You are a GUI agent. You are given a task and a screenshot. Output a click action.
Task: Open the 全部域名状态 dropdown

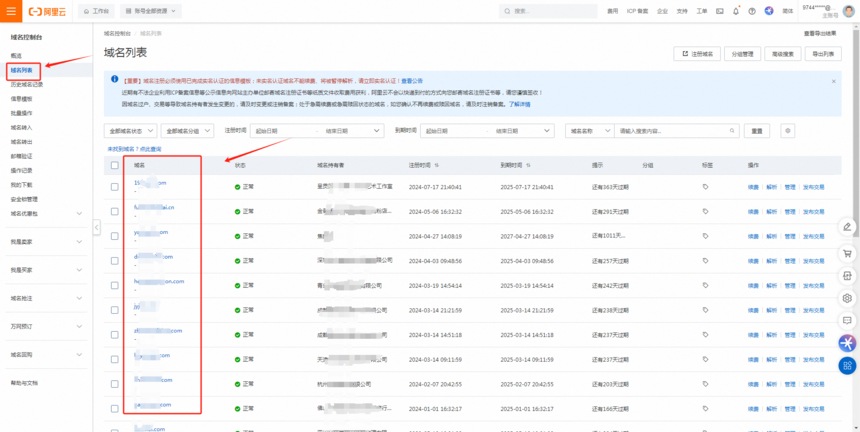click(129, 131)
